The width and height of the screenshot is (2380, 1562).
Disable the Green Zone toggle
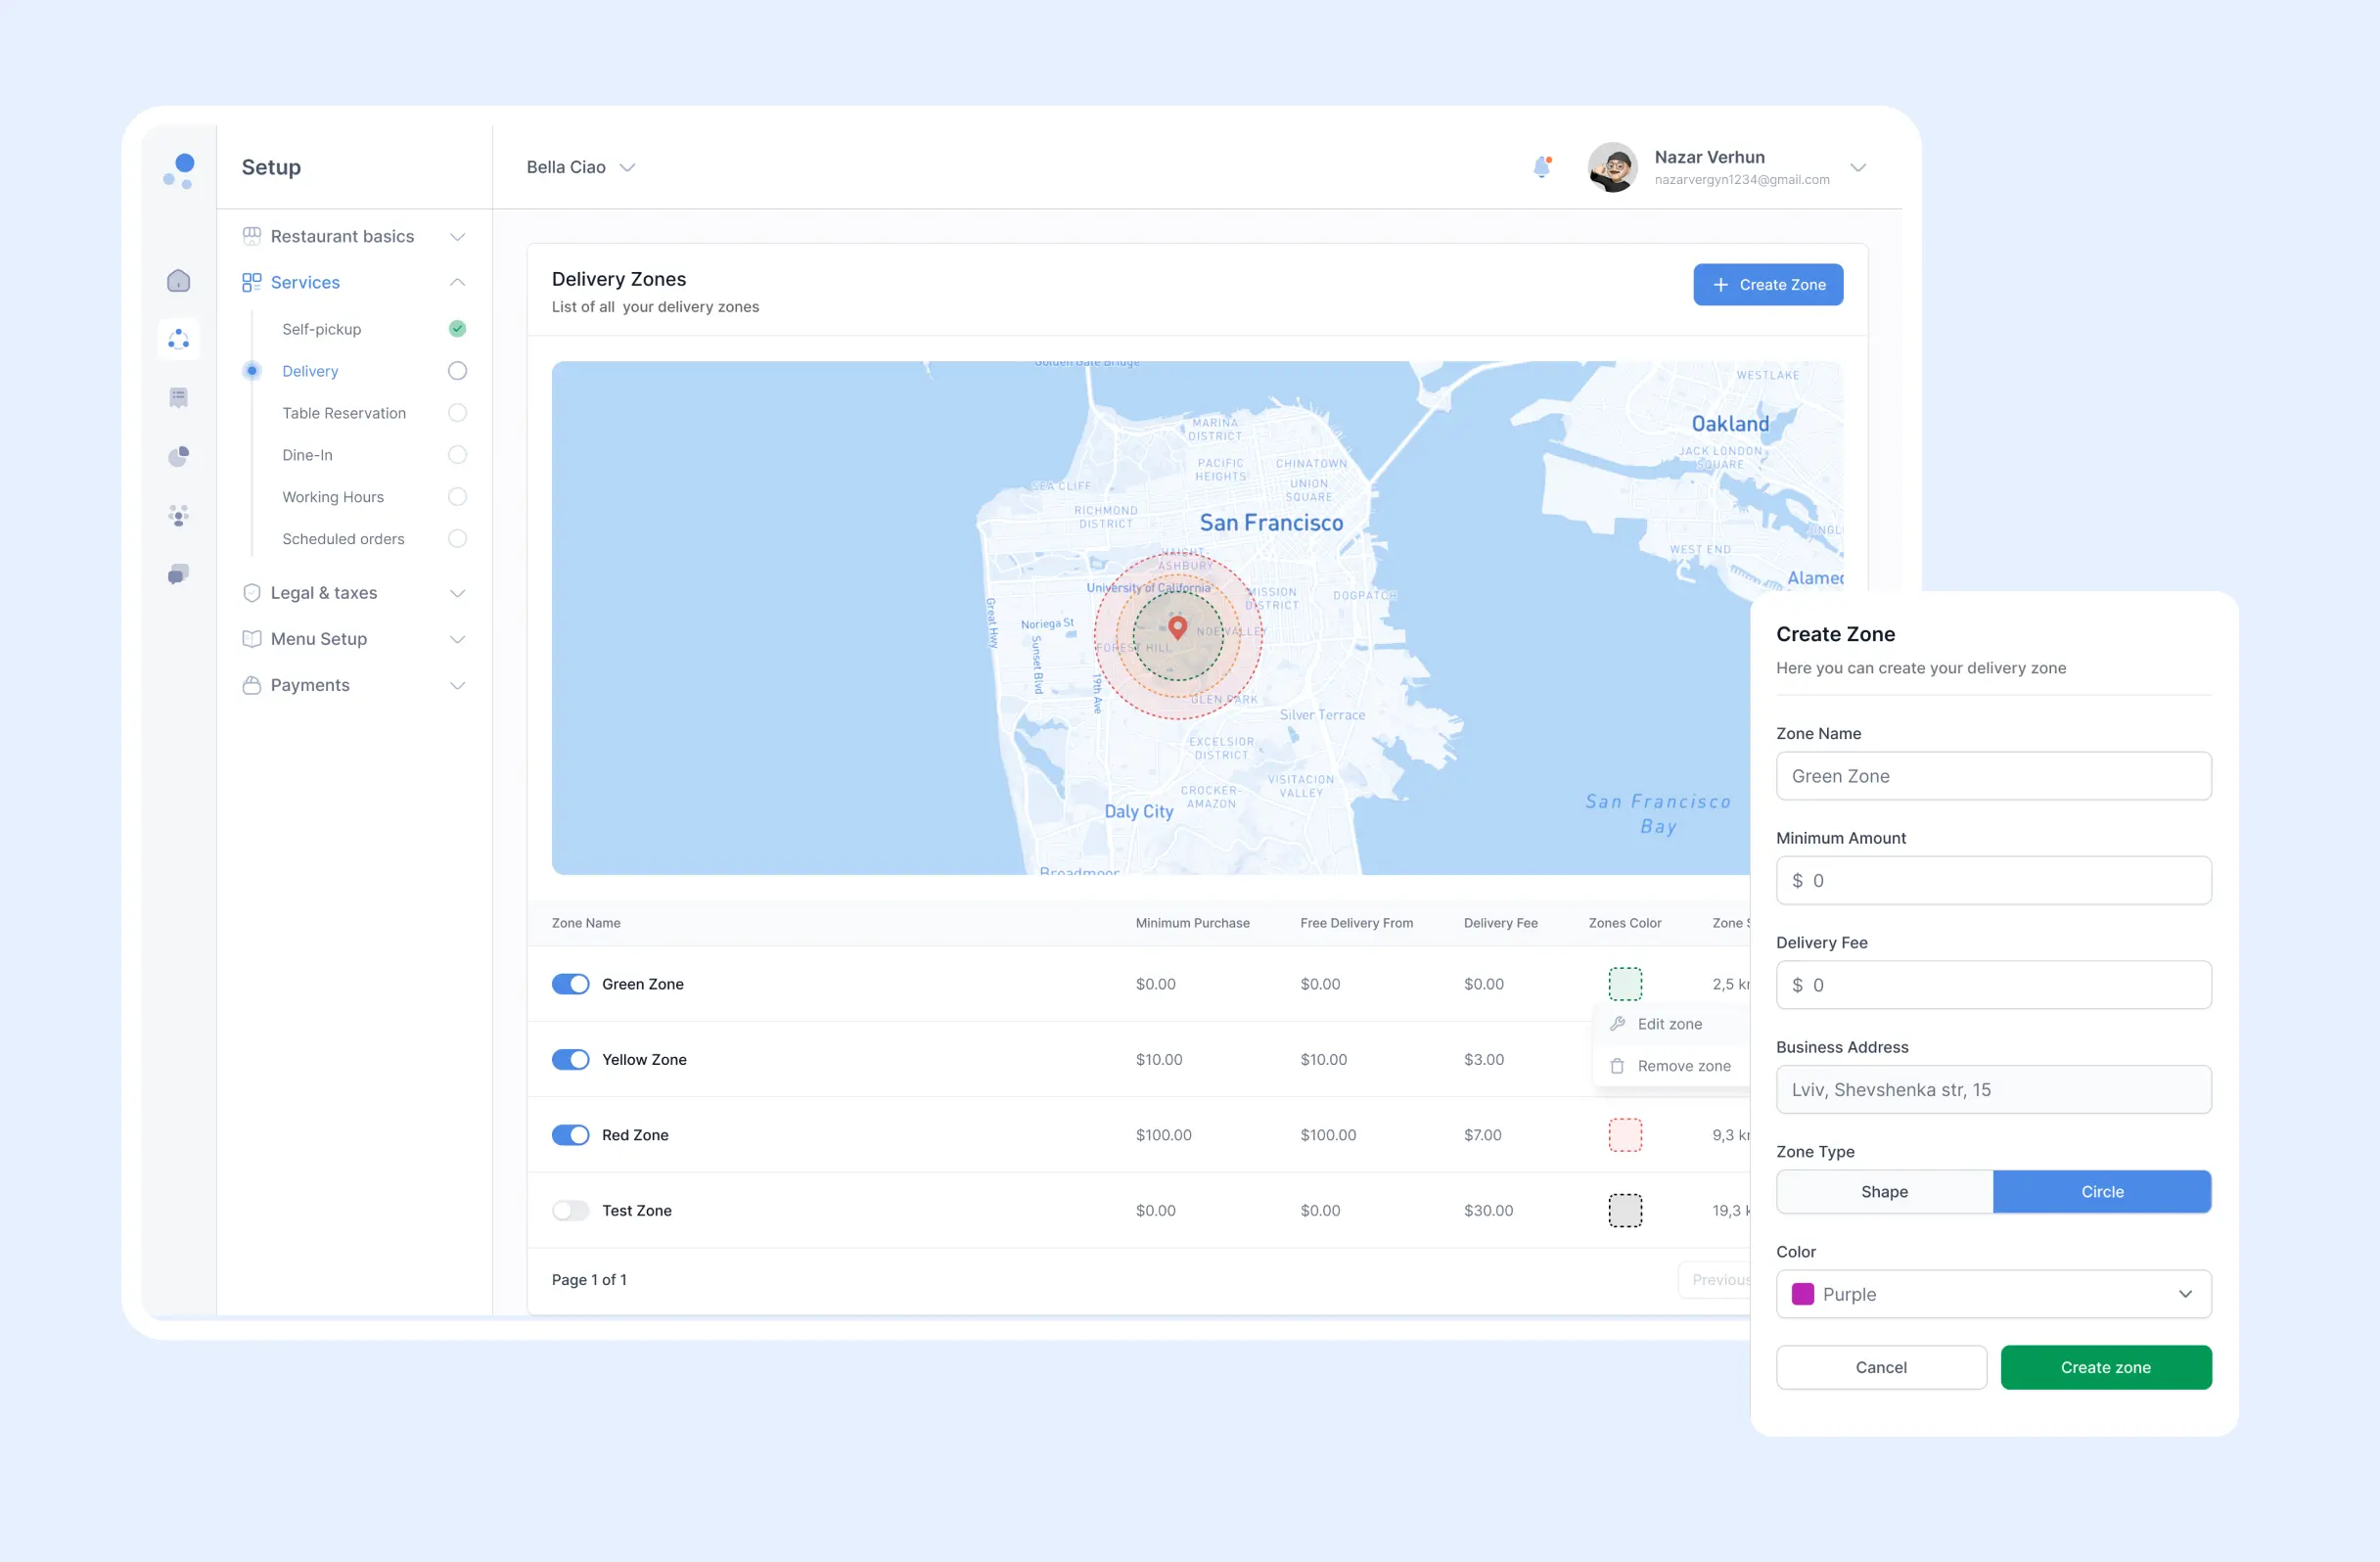[570, 984]
